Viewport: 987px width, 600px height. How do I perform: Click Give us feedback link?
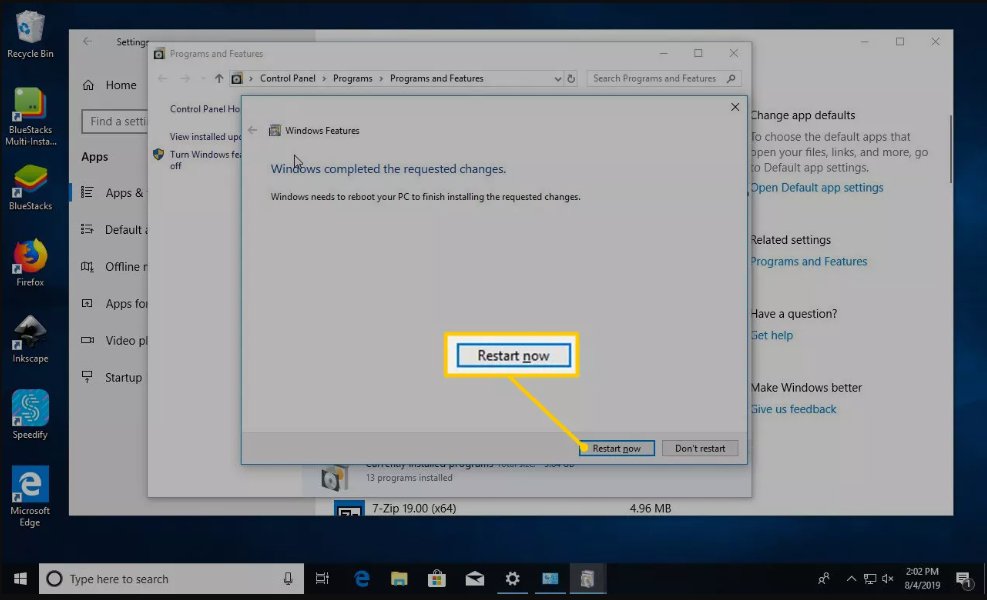[794, 409]
